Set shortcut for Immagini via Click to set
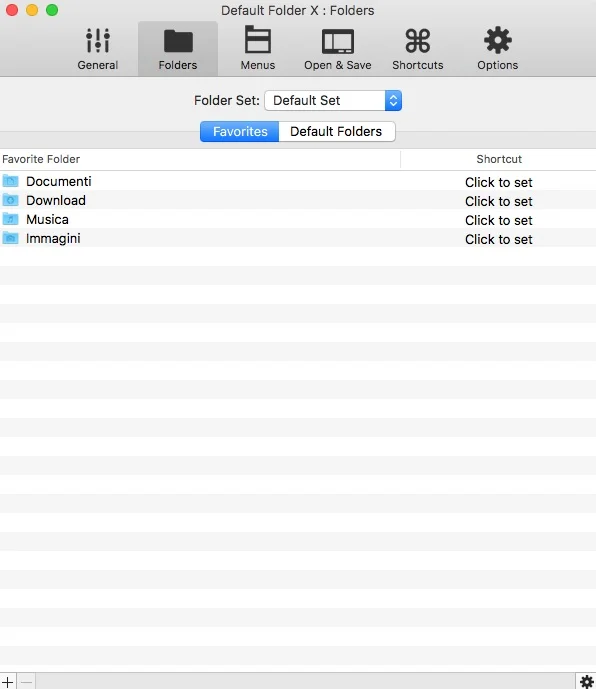596x689 pixels. (x=499, y=239)
